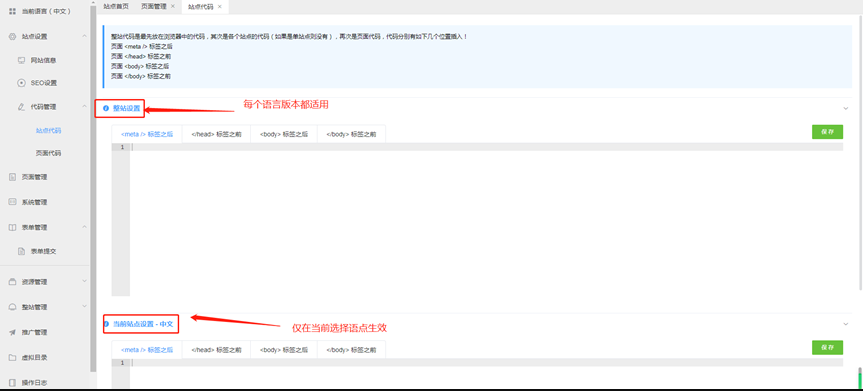Open 站点代码 in the sidebar
This screenshot has width=863, height=391.
coord(48,131)
